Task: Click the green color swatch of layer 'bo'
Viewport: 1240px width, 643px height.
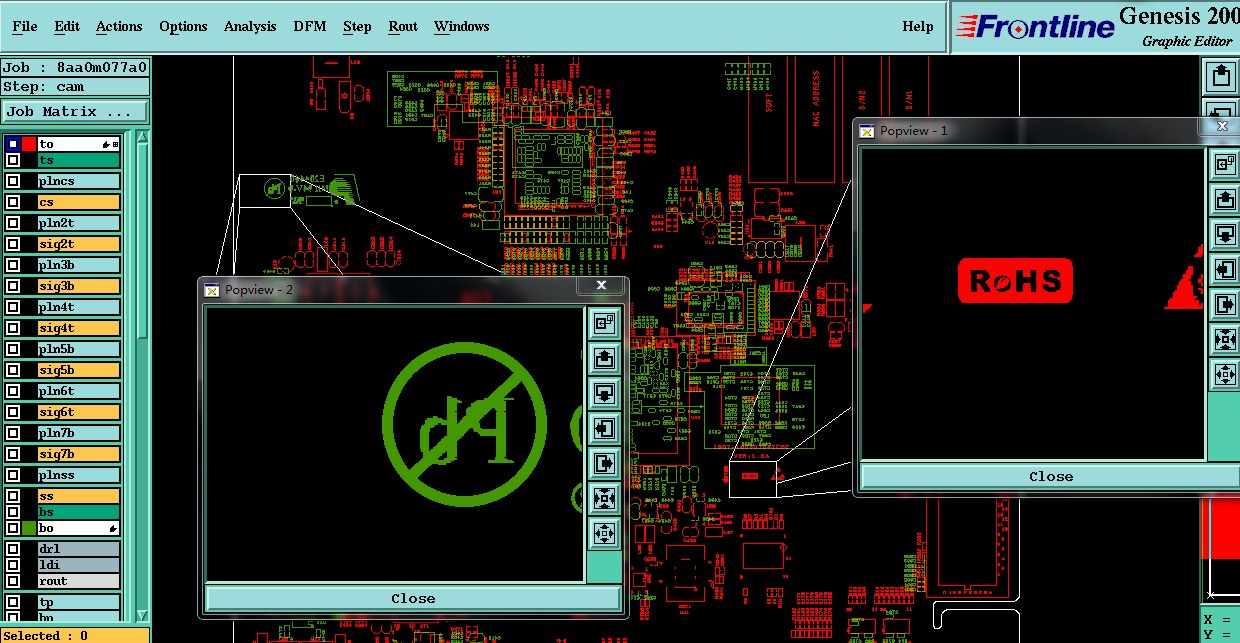Action: pos(29,528)
